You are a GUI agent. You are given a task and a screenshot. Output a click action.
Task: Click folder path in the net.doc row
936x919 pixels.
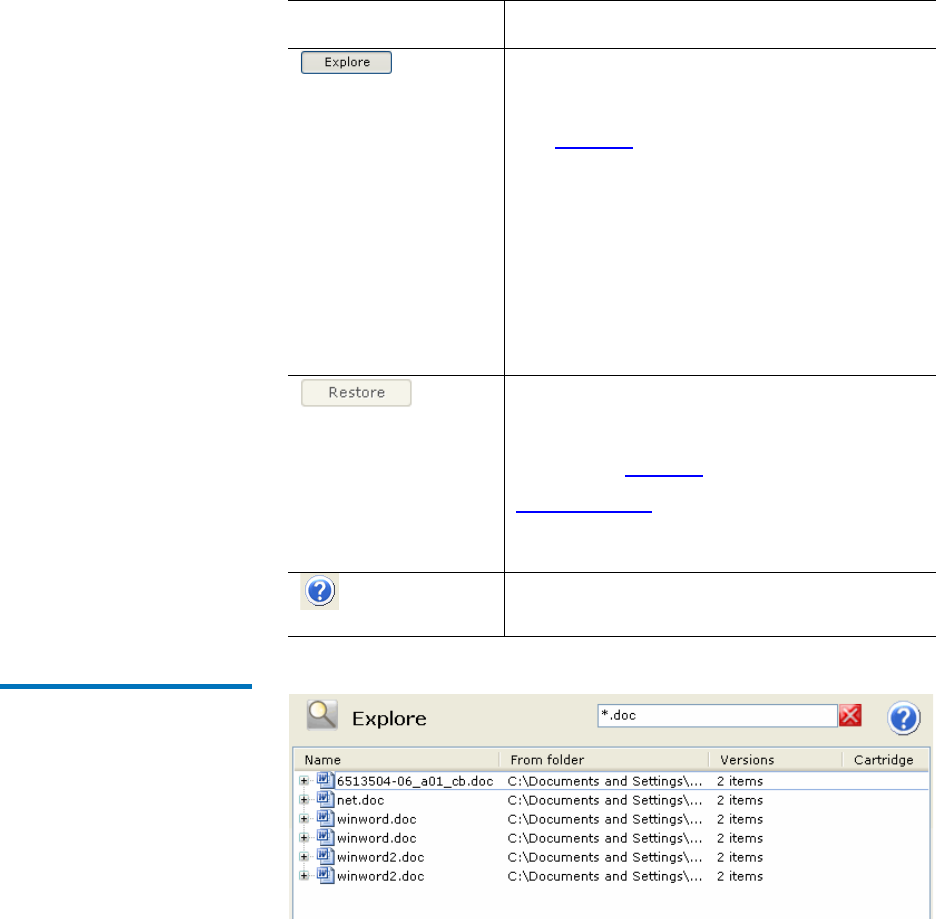605,800
